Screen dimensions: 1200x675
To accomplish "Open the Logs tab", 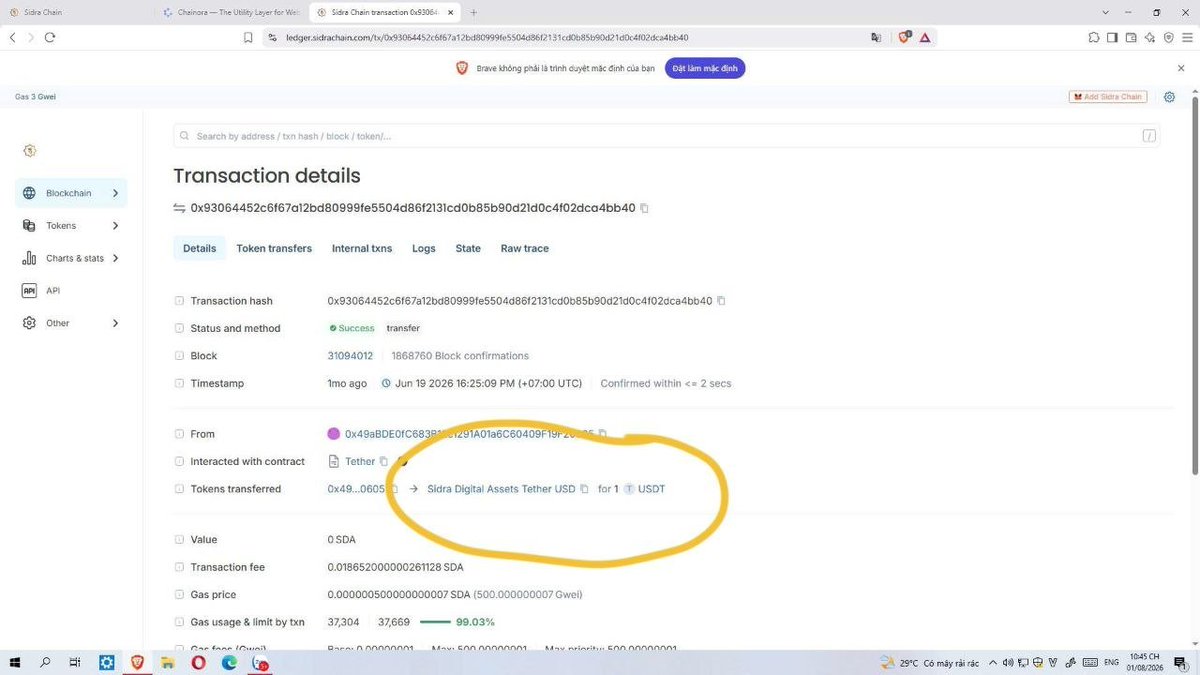I will tap(424, 248).
